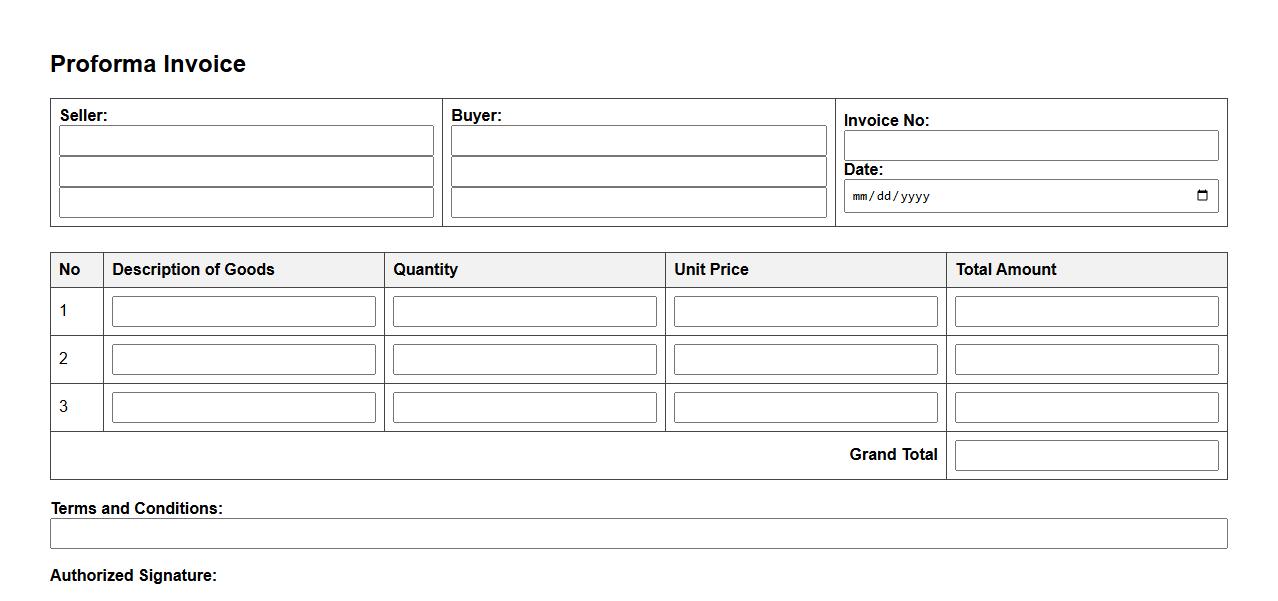This screenshot has width=1278, height=601.
Task: Click the first Buyer text field
Action: [x=638, y=140]
